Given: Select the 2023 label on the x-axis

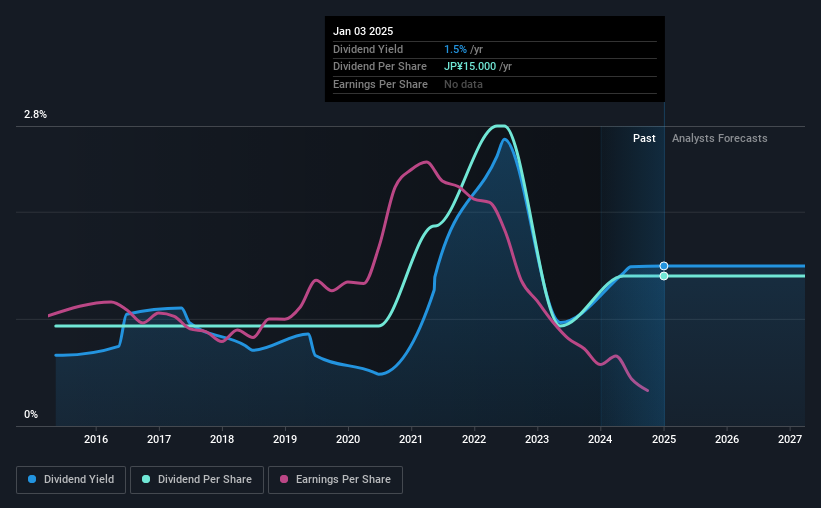Looking at the screenshot, I should 537,439.
